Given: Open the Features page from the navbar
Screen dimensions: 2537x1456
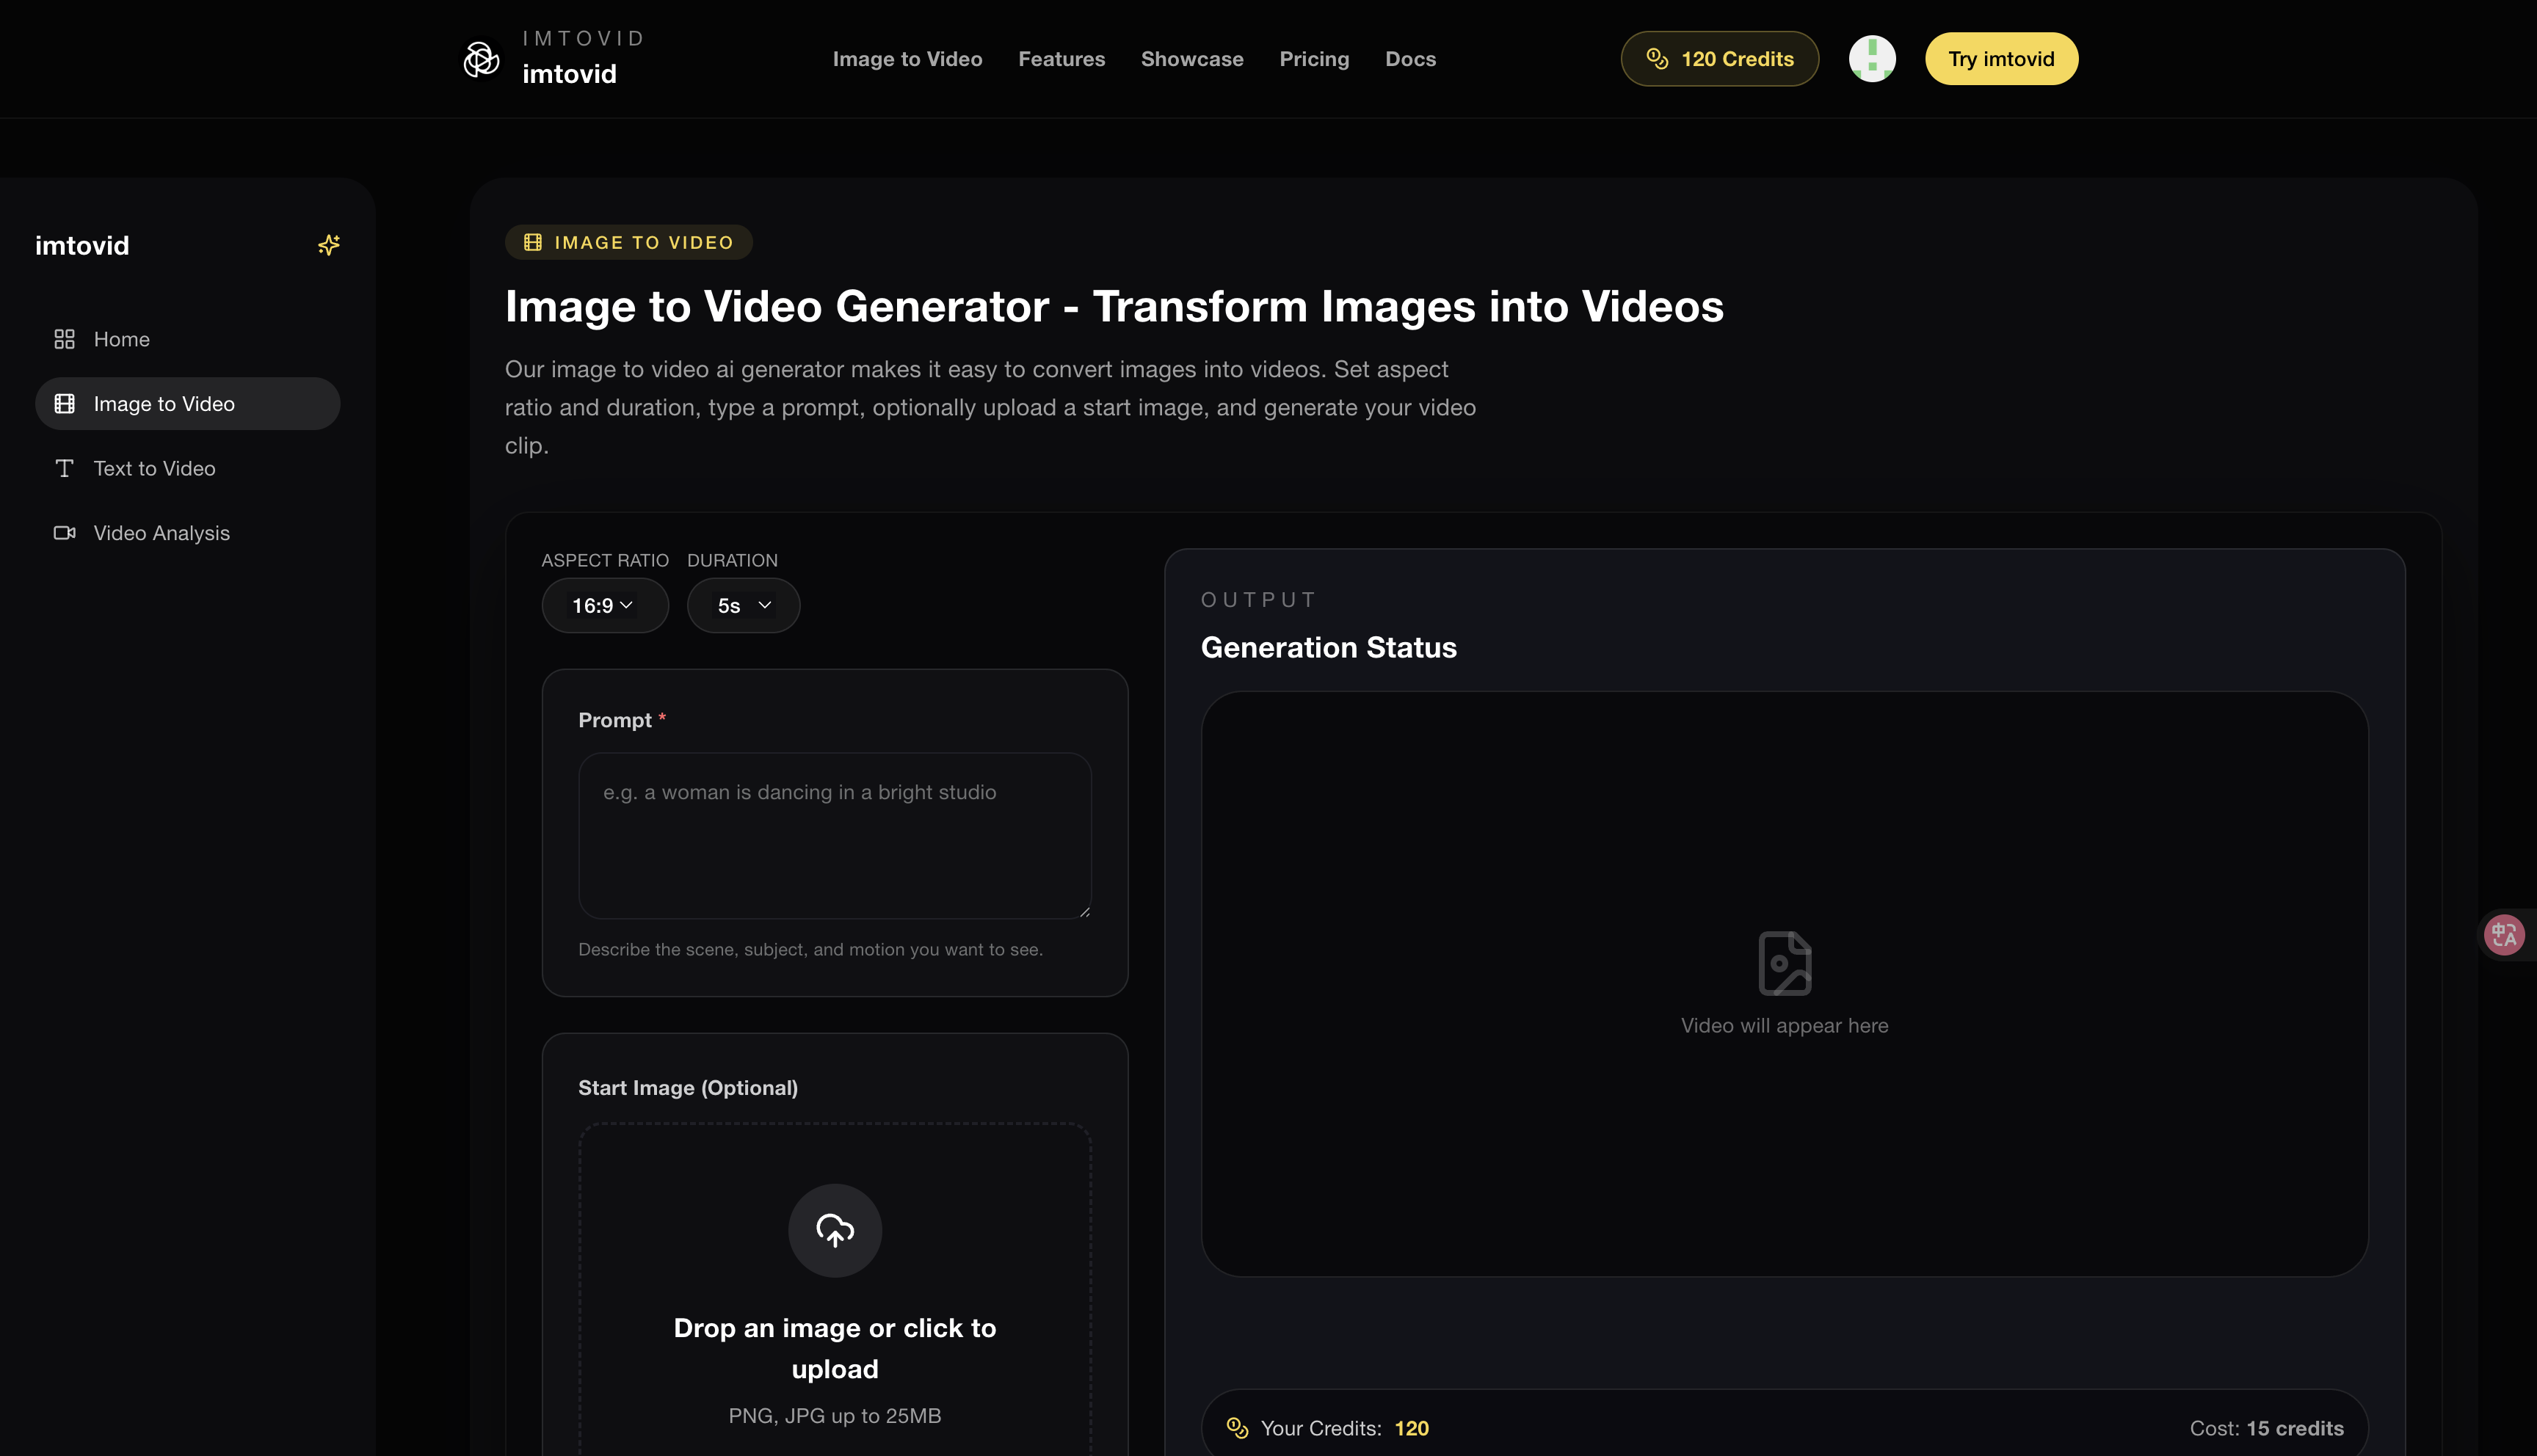Looking at the screenshot, I should [x=1061, y=58].
